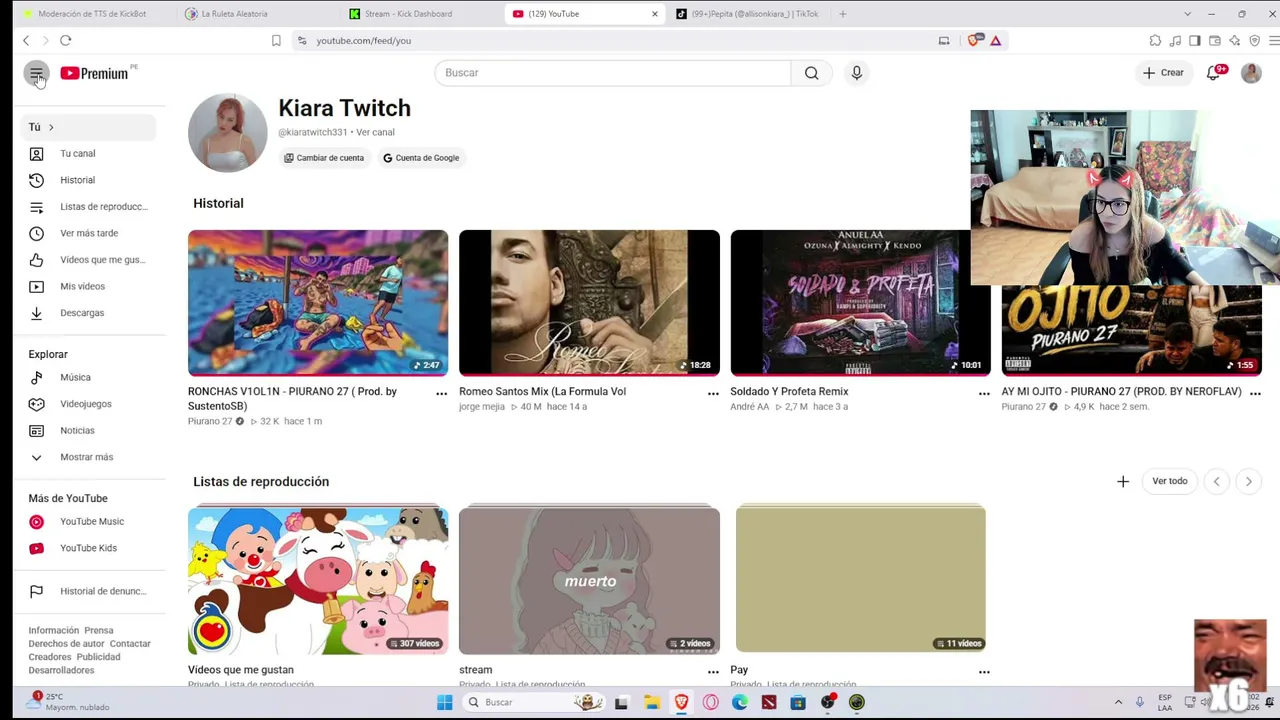Open the account avatar menu

[x=1251, y=73]
